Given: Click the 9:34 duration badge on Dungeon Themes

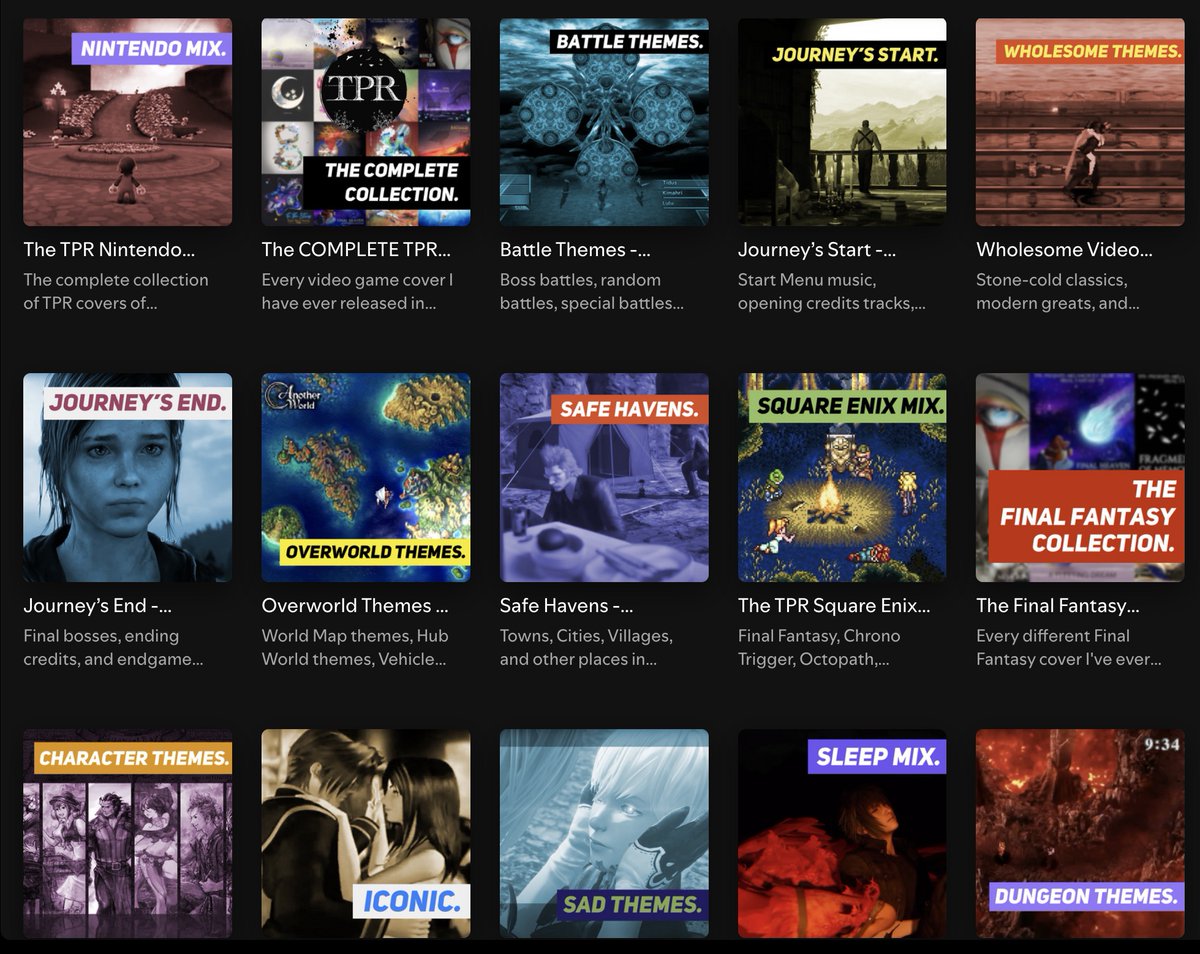Looking at the screenshot, I should (1162, 746).
